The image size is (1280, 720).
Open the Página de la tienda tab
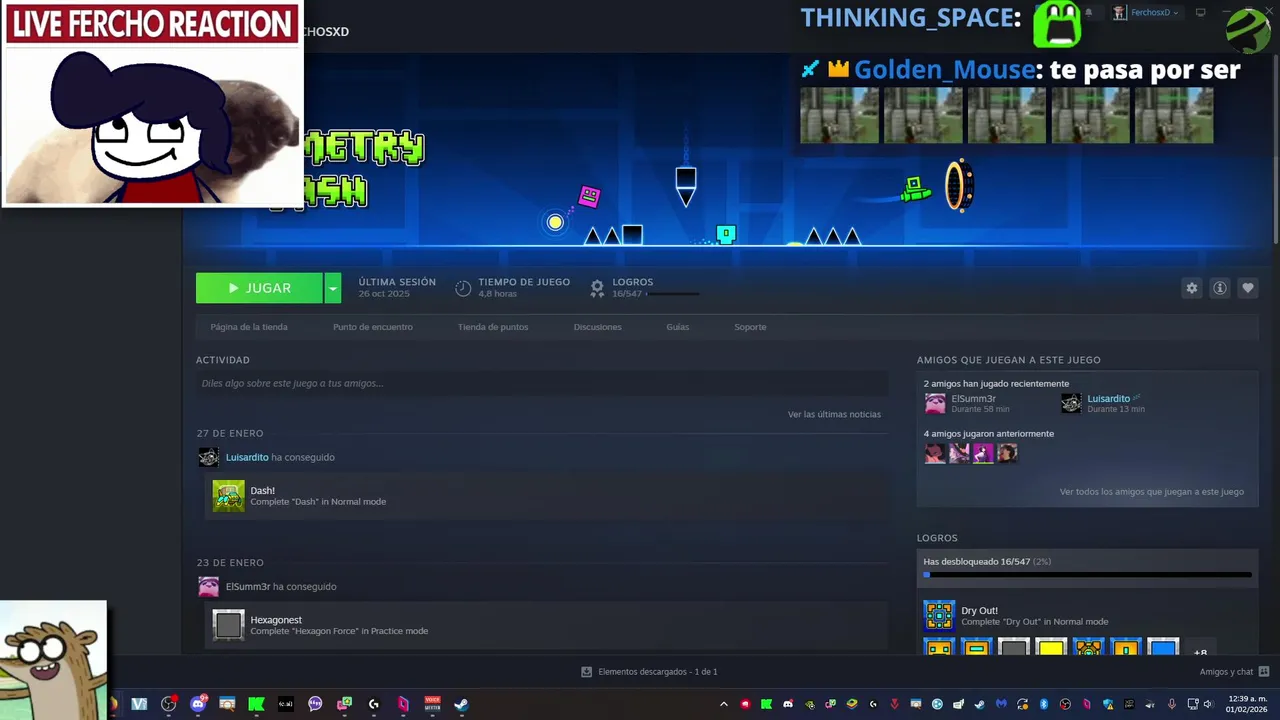pyautogui.click(x=249, y=327)
